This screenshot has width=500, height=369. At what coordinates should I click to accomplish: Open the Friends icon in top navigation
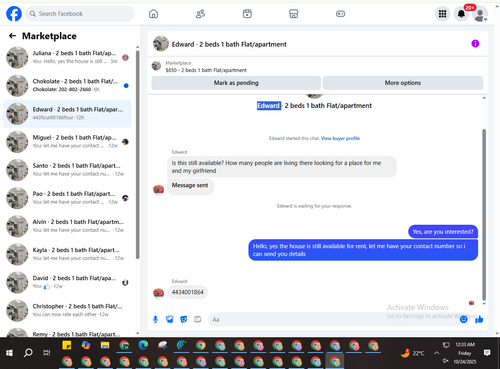(x=200, y=14)
